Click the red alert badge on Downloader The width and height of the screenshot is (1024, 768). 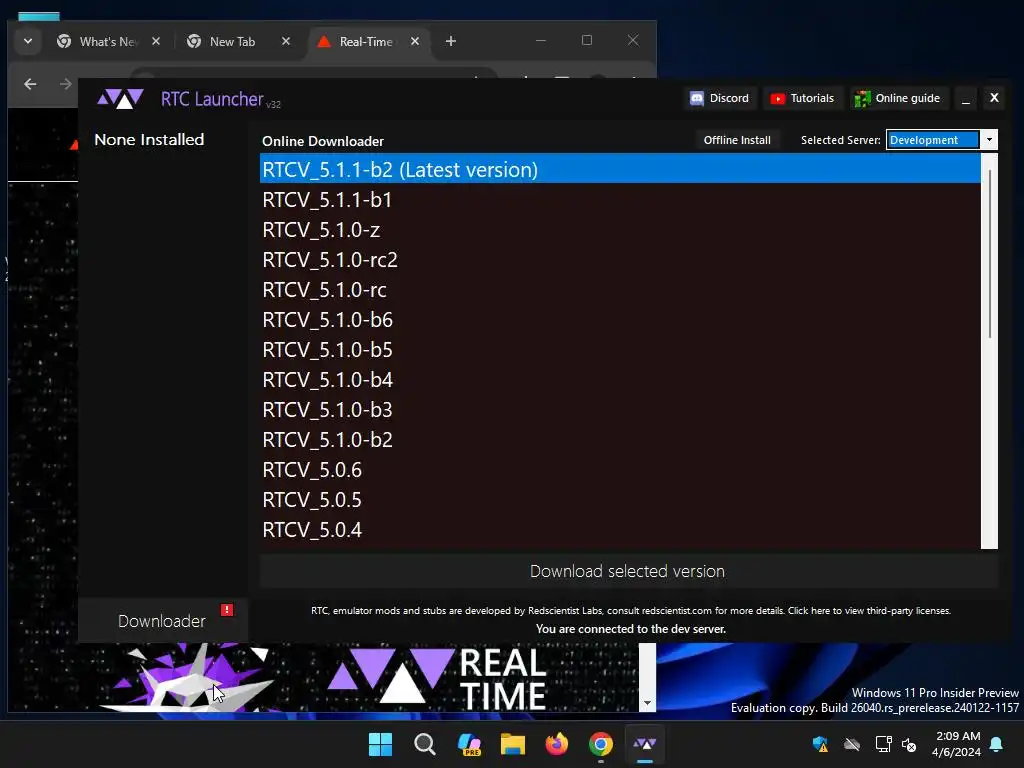tap(227, 609)
